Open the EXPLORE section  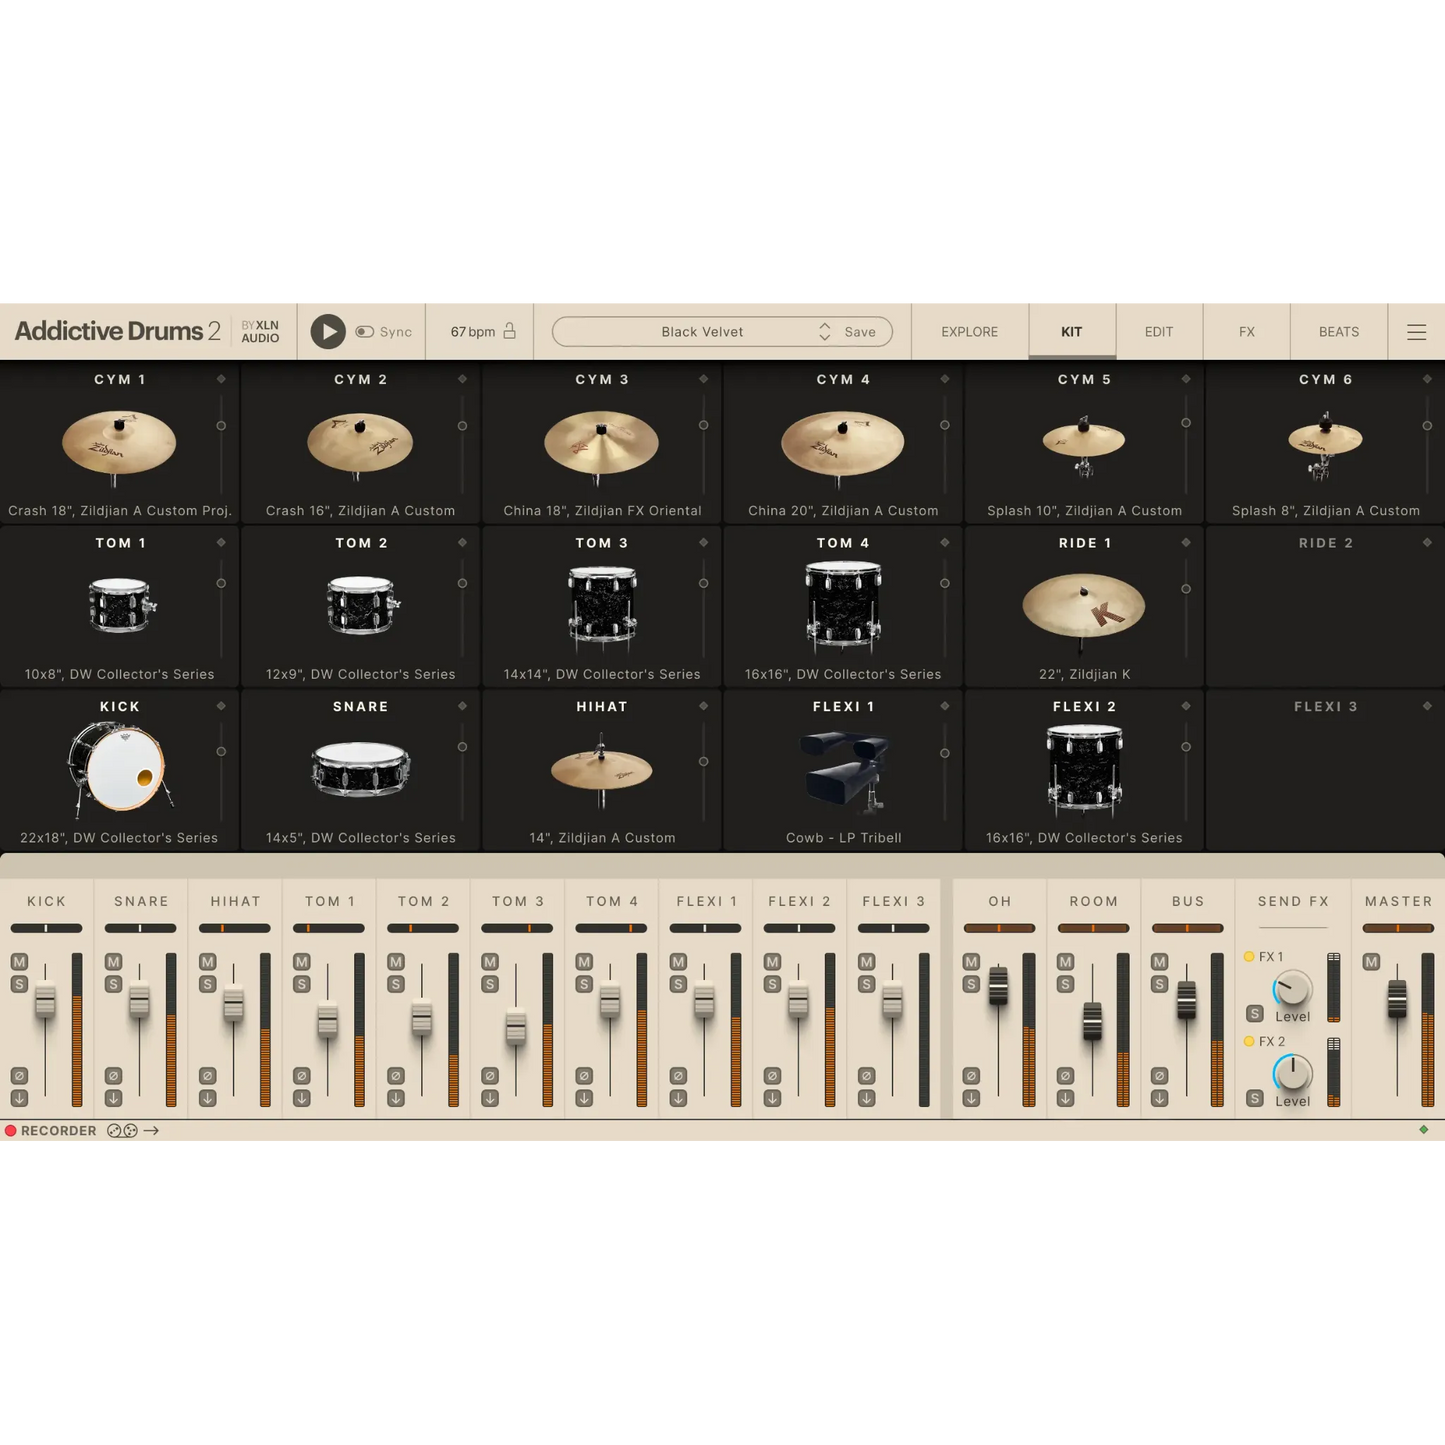point(968,331)
